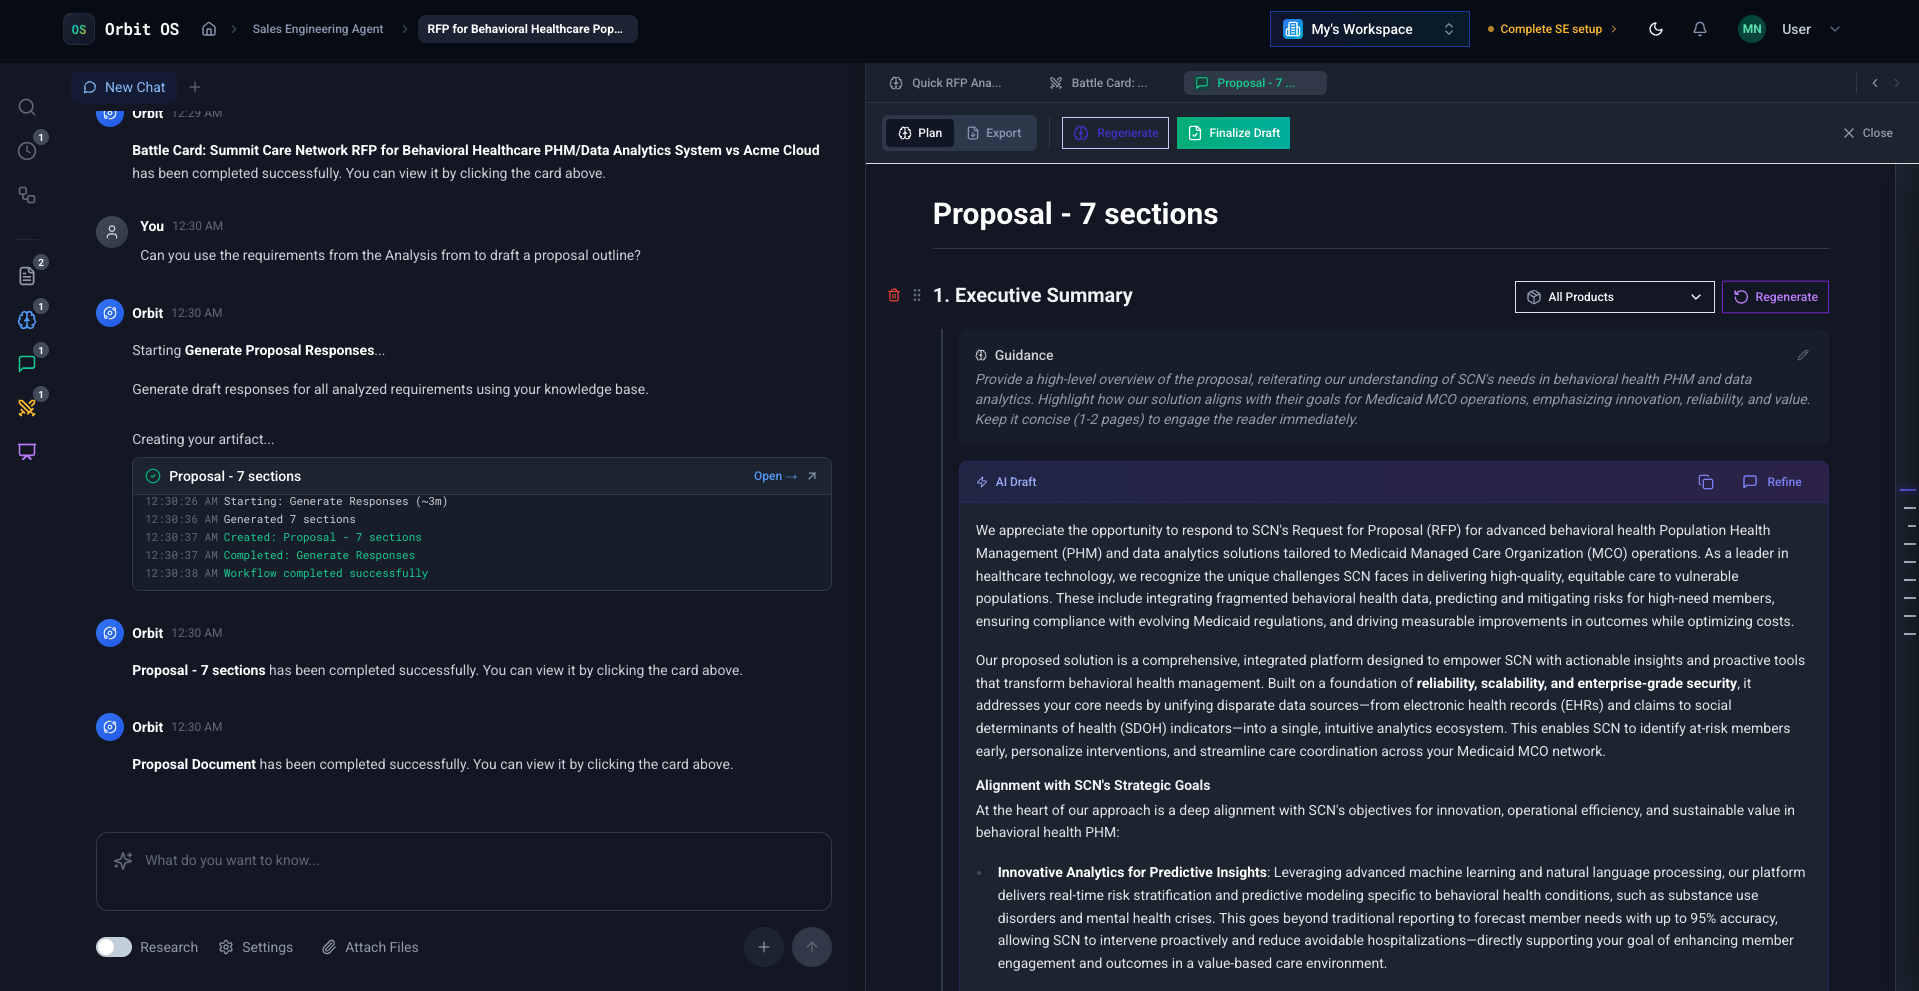
Task: Copy the AI Draft text
Action: [x=1705, y=482]
